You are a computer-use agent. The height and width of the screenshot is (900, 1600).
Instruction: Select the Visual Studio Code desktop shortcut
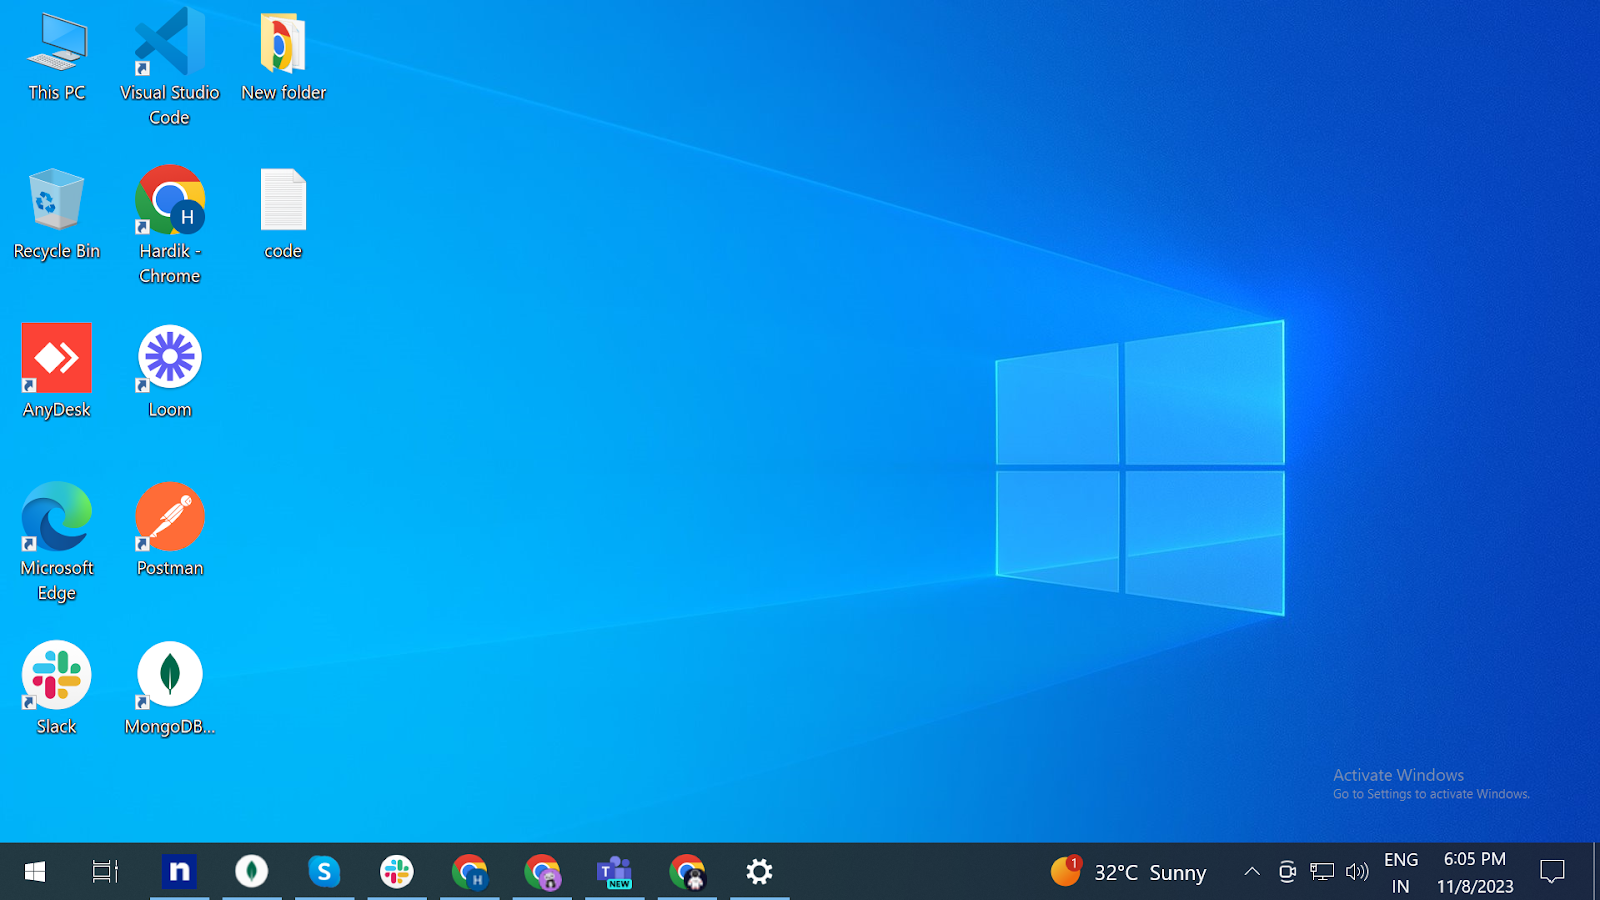169,45
